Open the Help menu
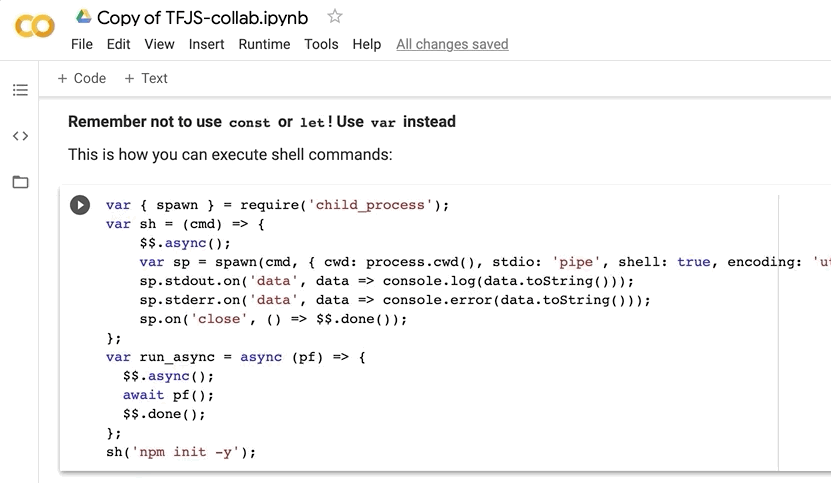 367,44
